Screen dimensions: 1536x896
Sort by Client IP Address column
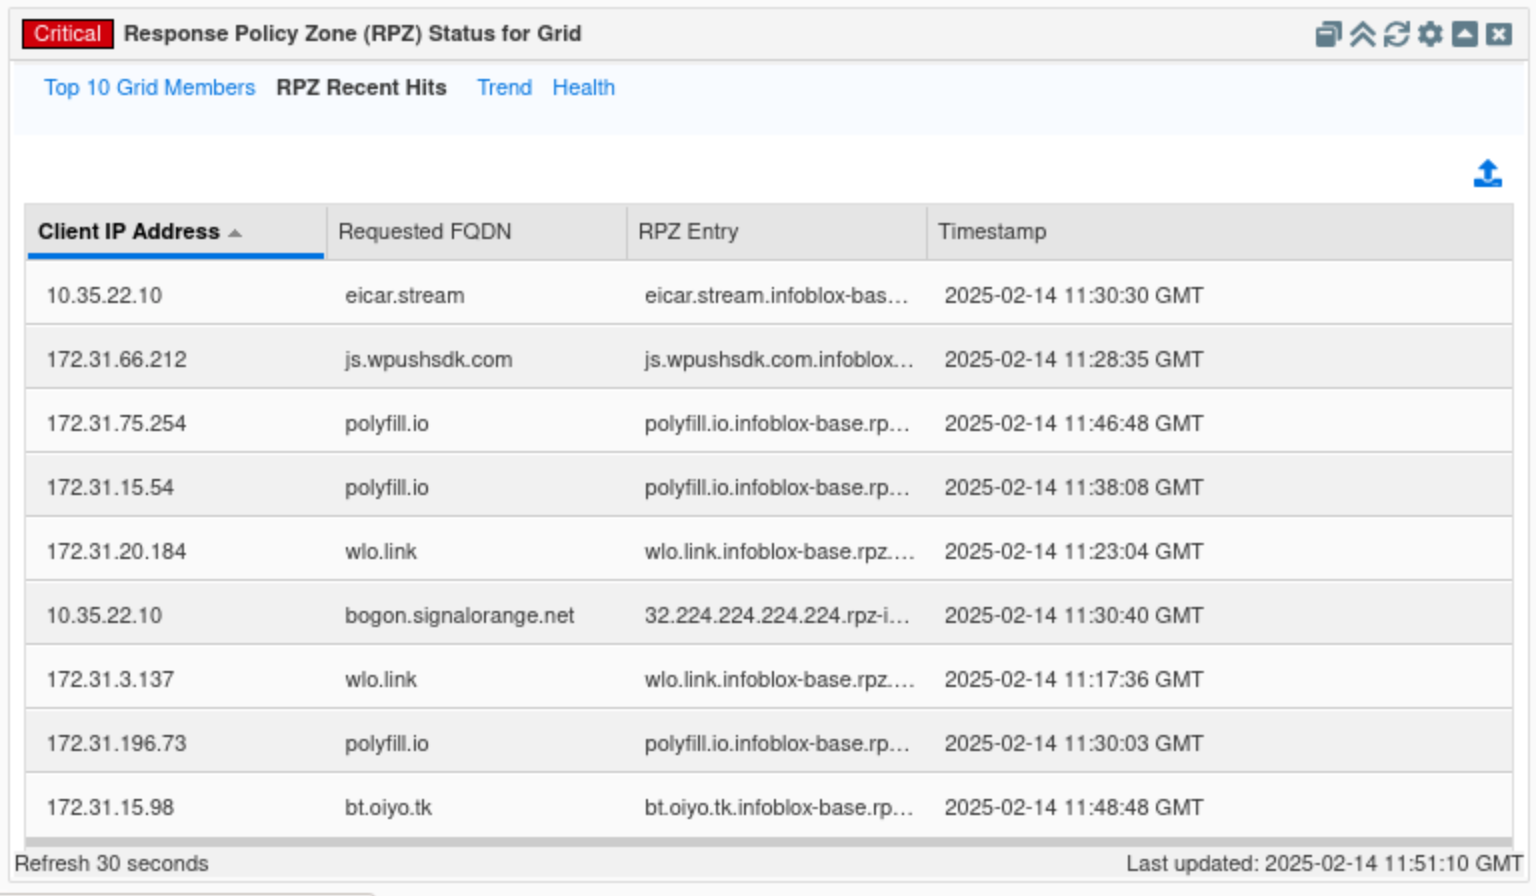point(129,232)
